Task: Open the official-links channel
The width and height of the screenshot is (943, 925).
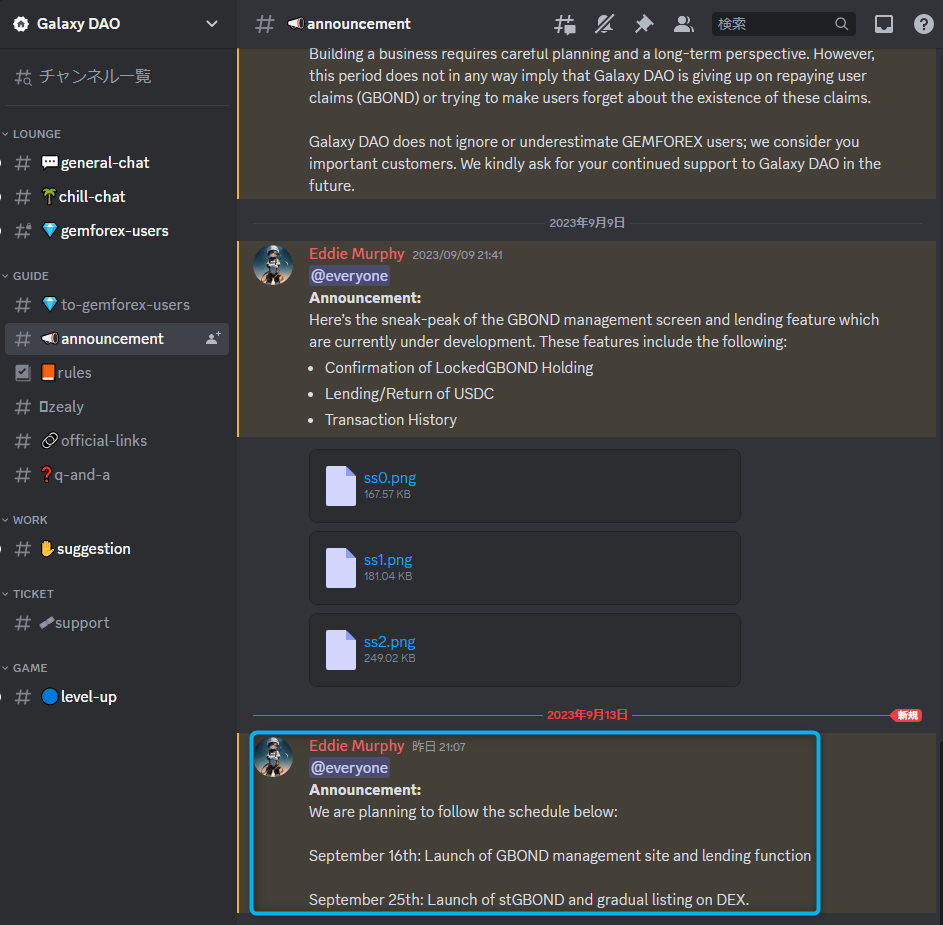Action: (x=117, y=441)
